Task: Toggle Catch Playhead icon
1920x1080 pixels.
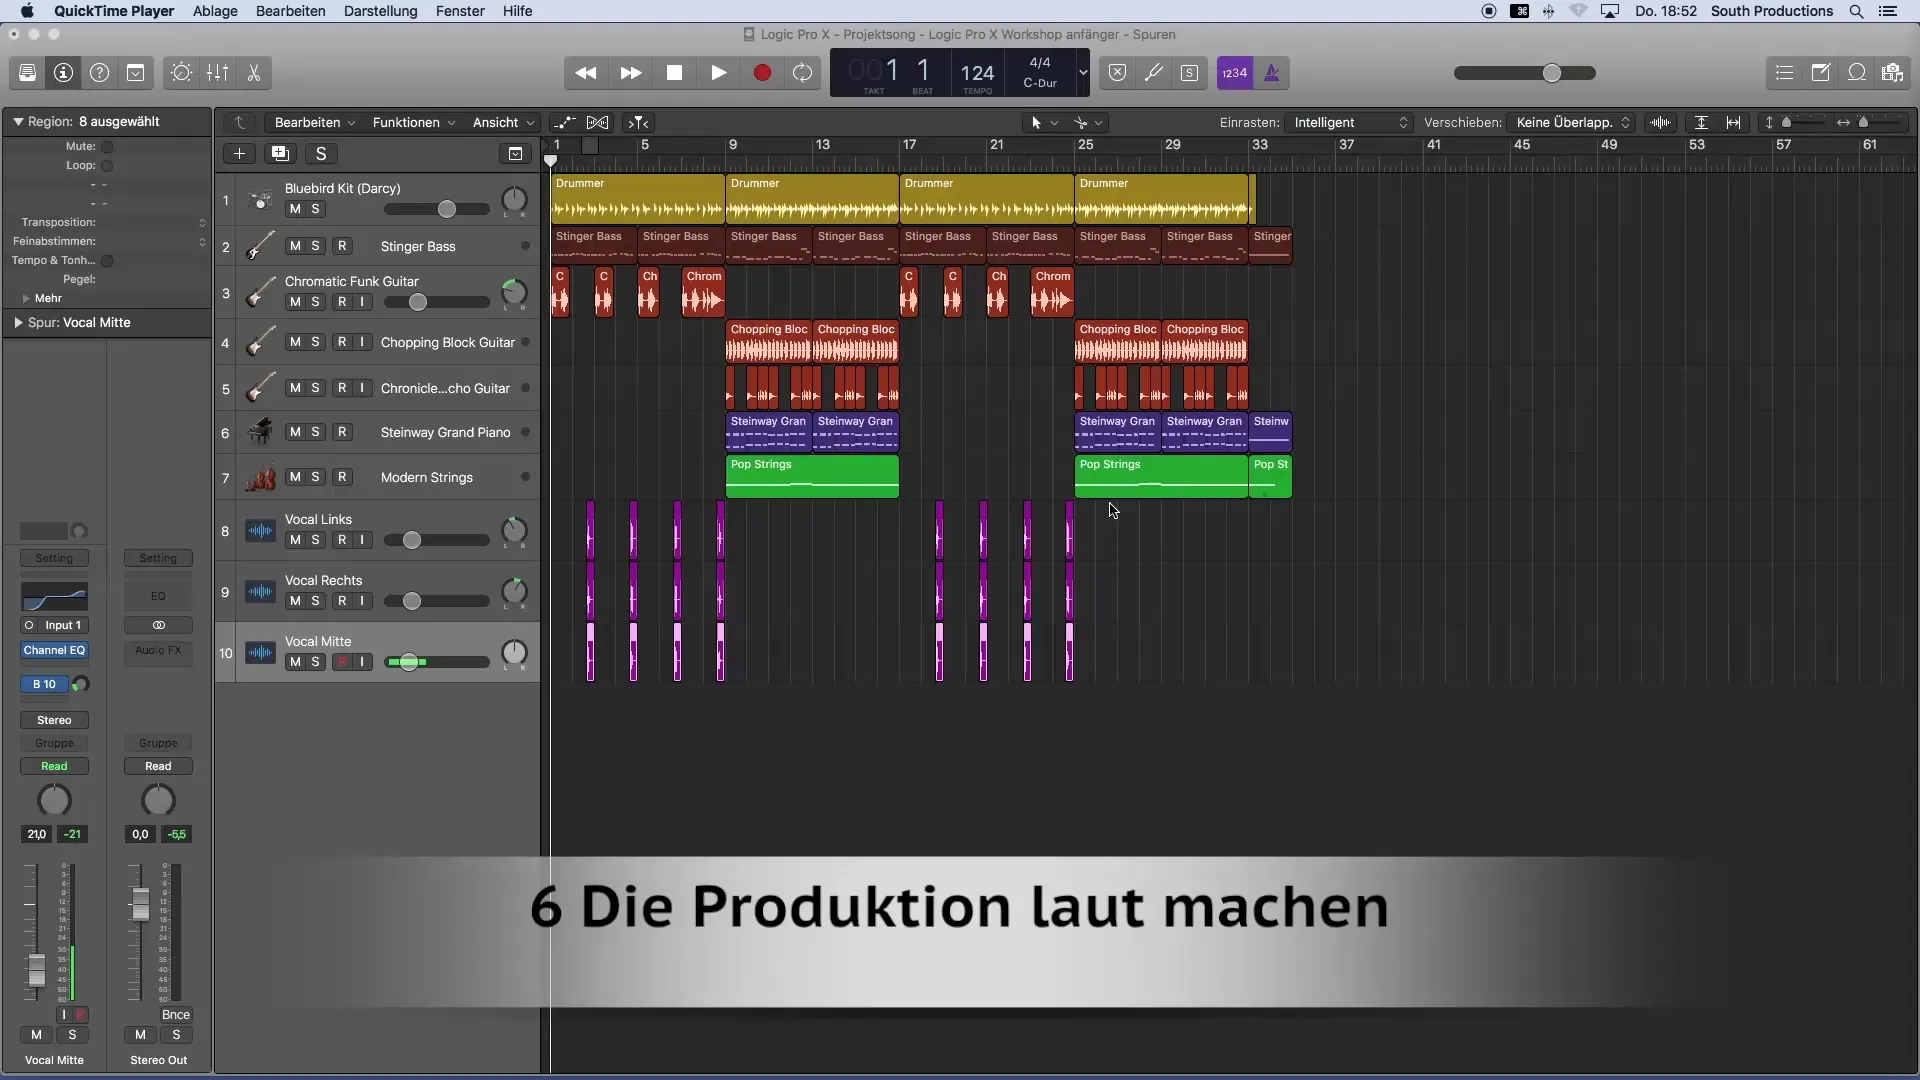Action: pyautogui.click(x=638, y=123)
